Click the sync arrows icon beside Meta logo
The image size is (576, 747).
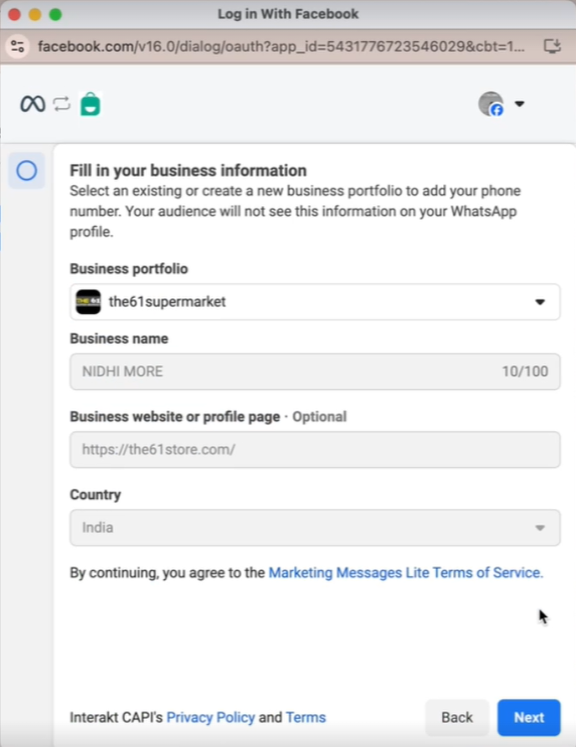pyautogui.click(x=61, y=104)
